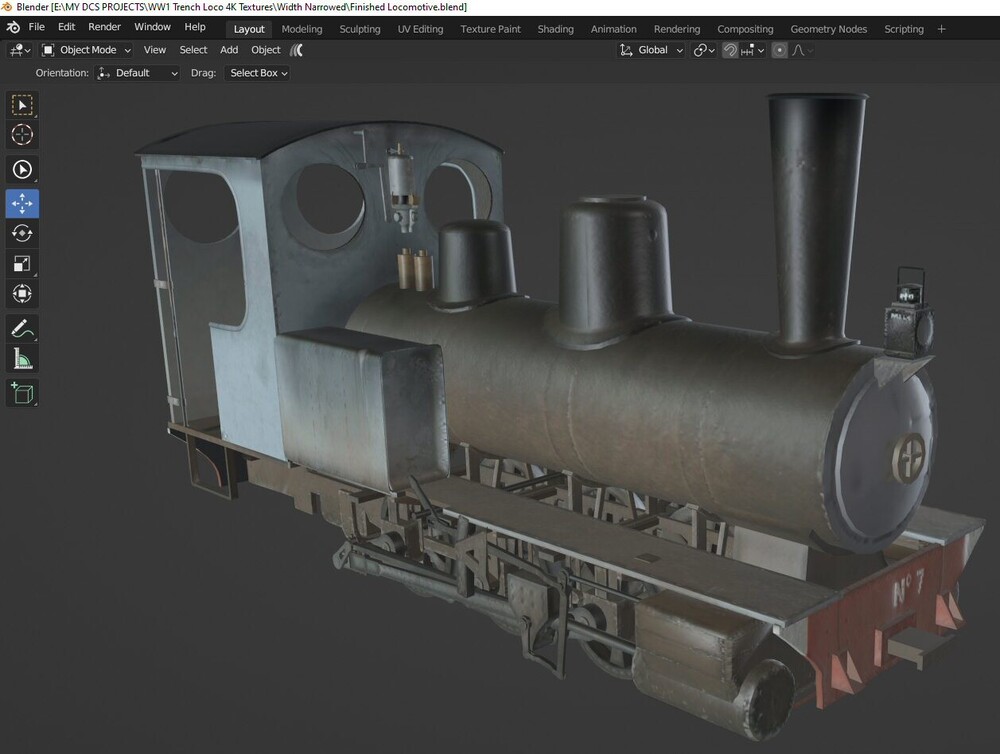Select the Annotate pencil tool

(22, 329)
